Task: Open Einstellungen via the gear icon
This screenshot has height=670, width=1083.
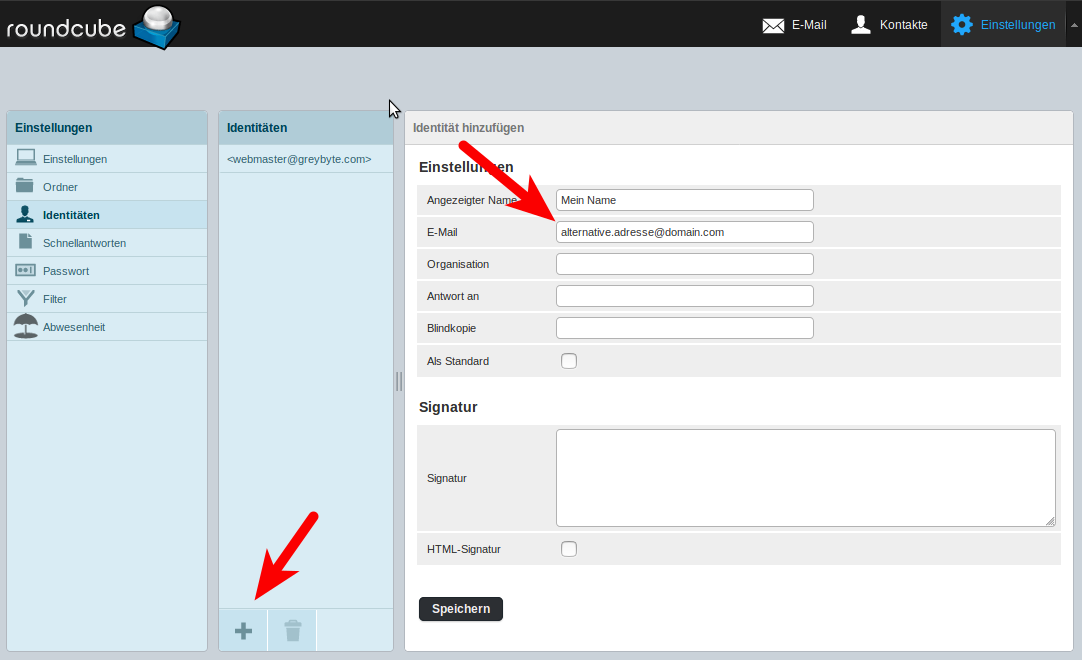Action: coord(962,25)
